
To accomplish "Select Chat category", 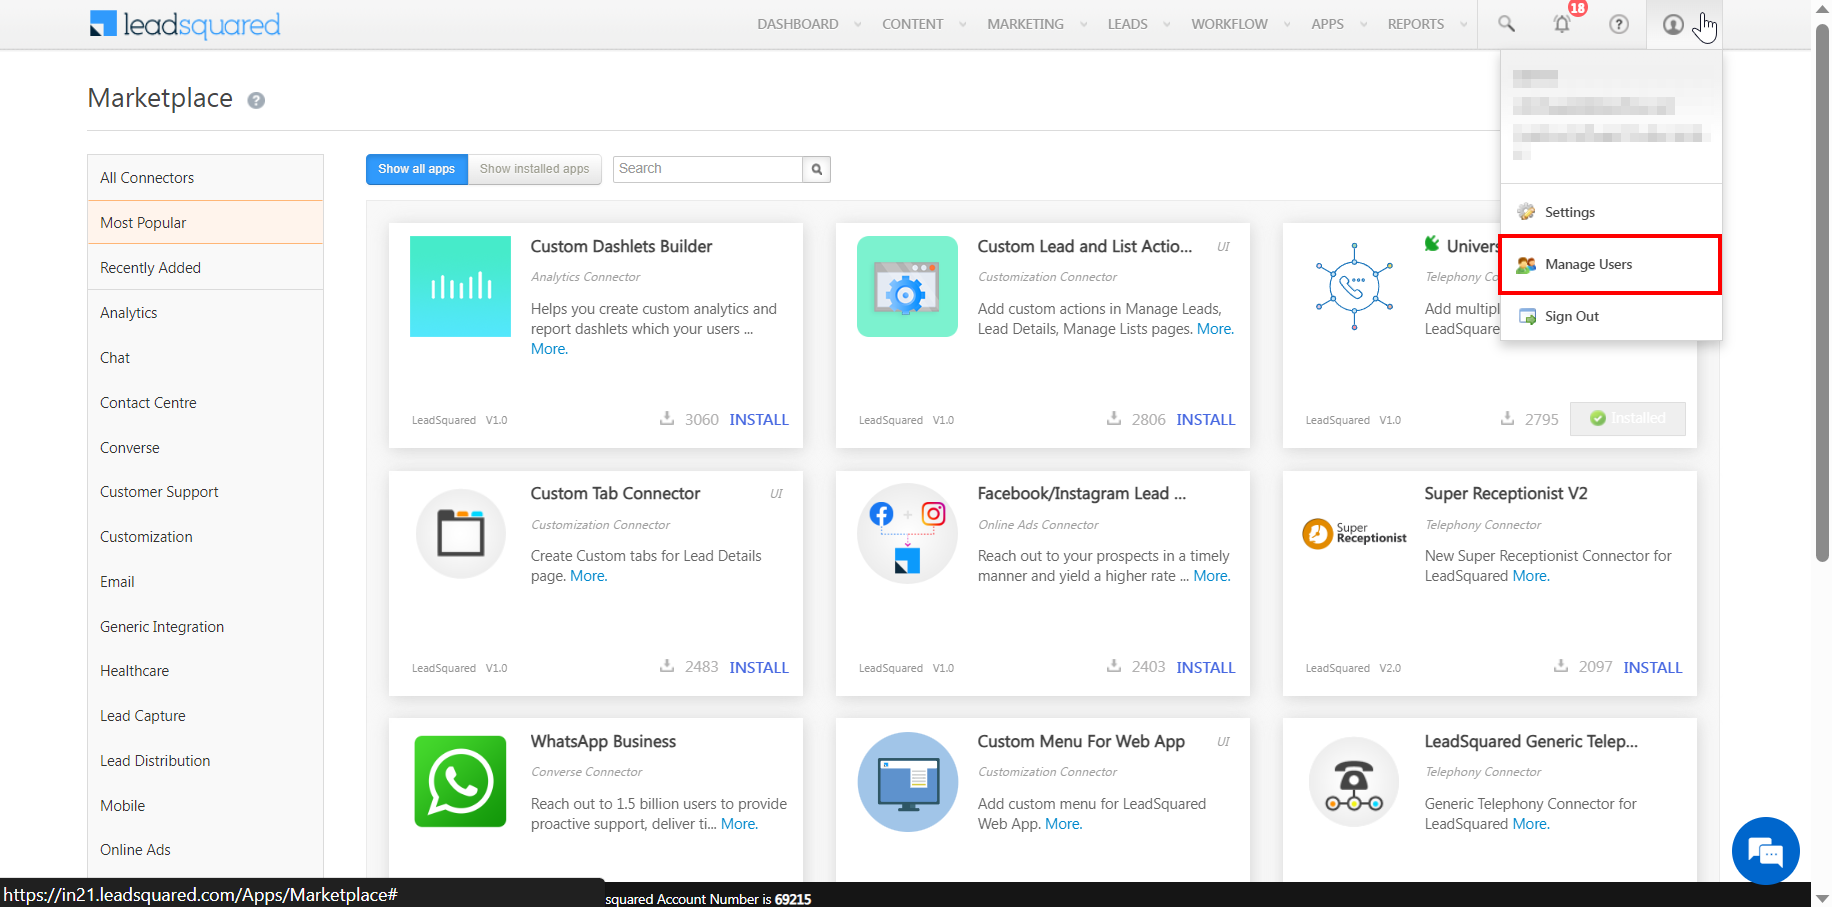I will coord(205,358).
